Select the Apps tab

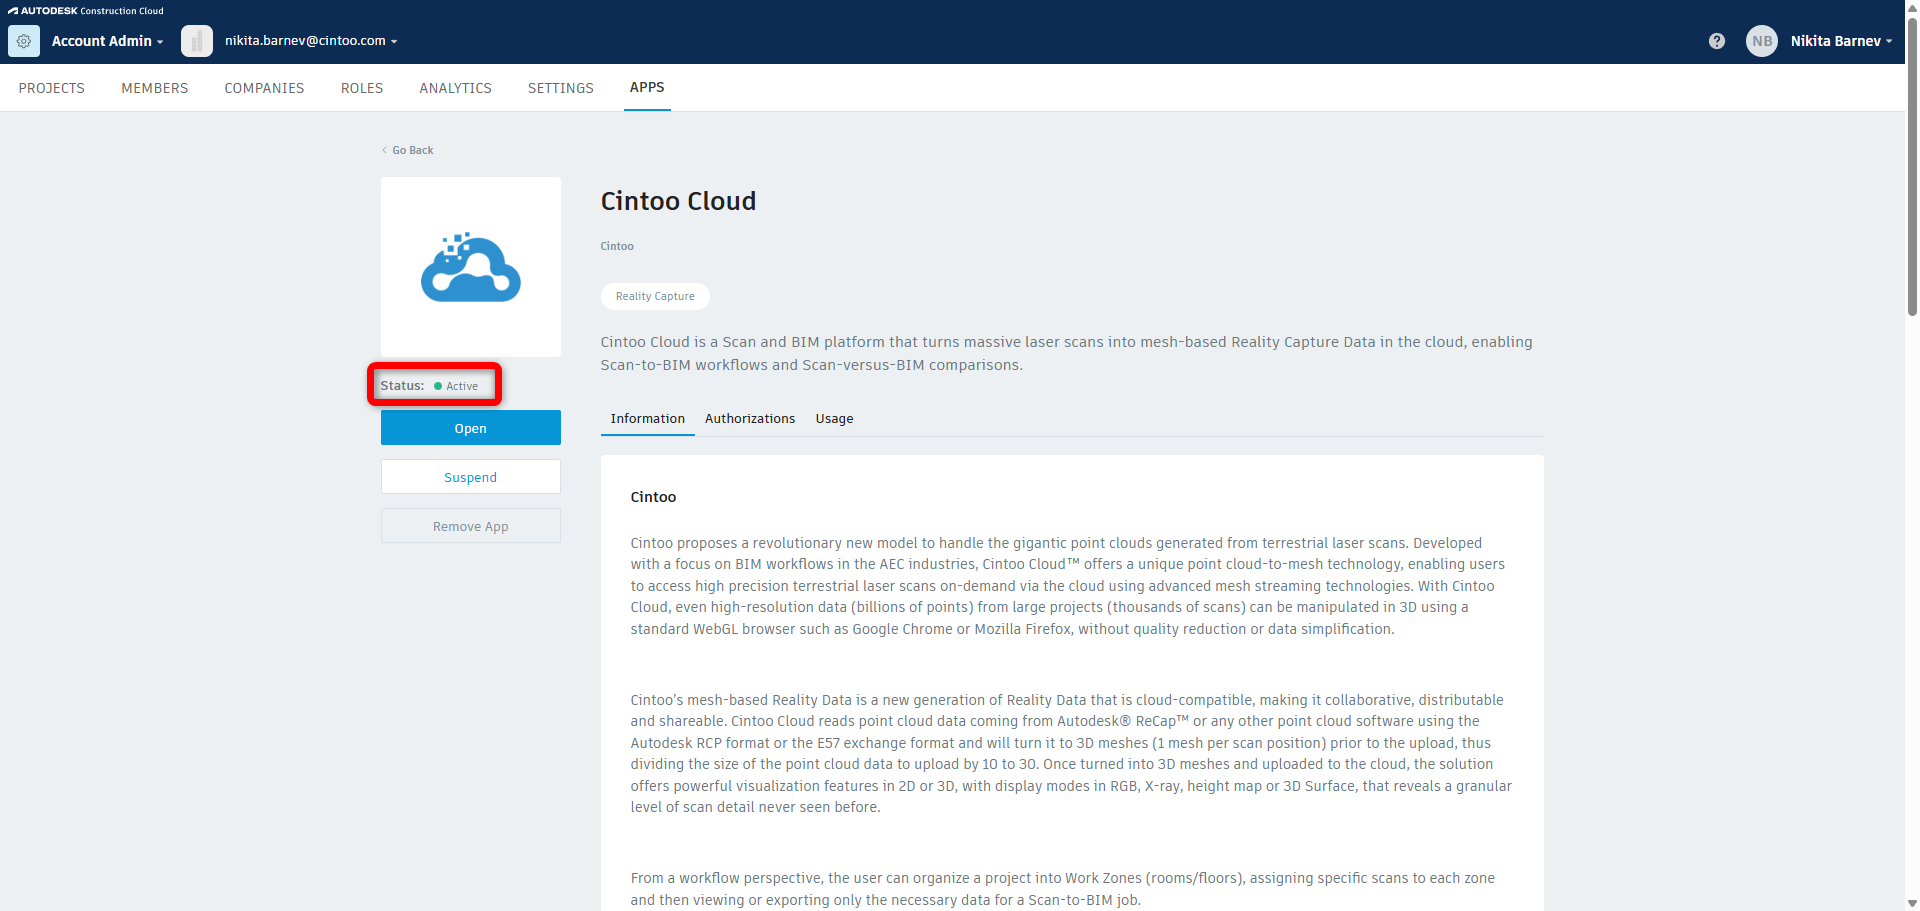pyautogui.click(x=647, y=88)
